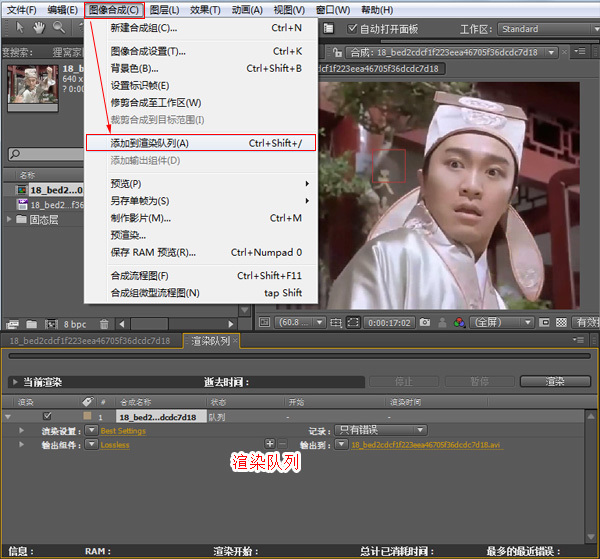Click the 渲染 button

(555, 381)
